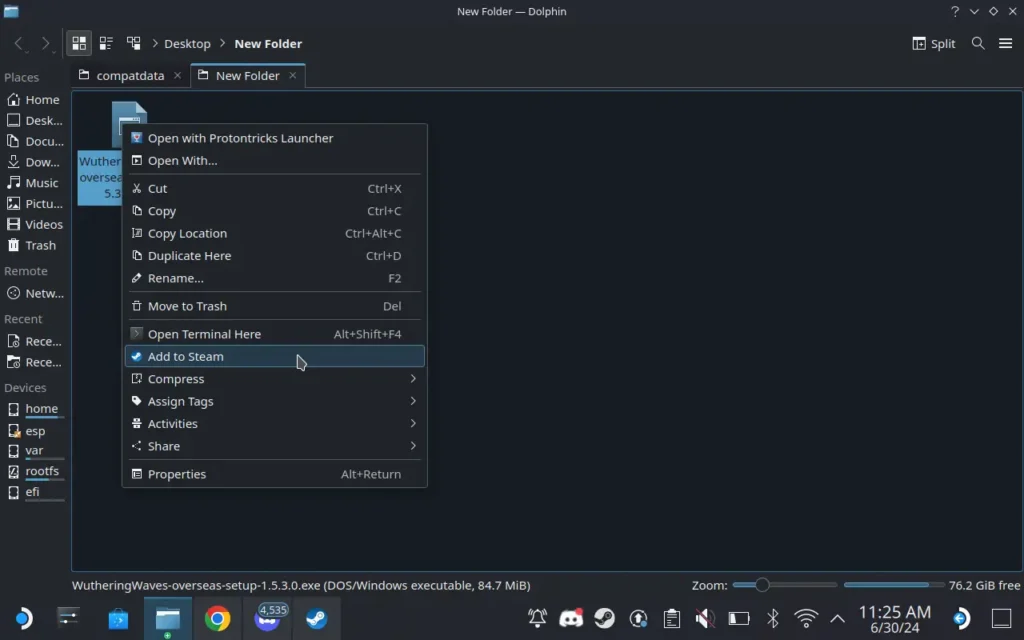
Task: Open the Dolphin hamburger menu
Action: tap(1005, 44)
